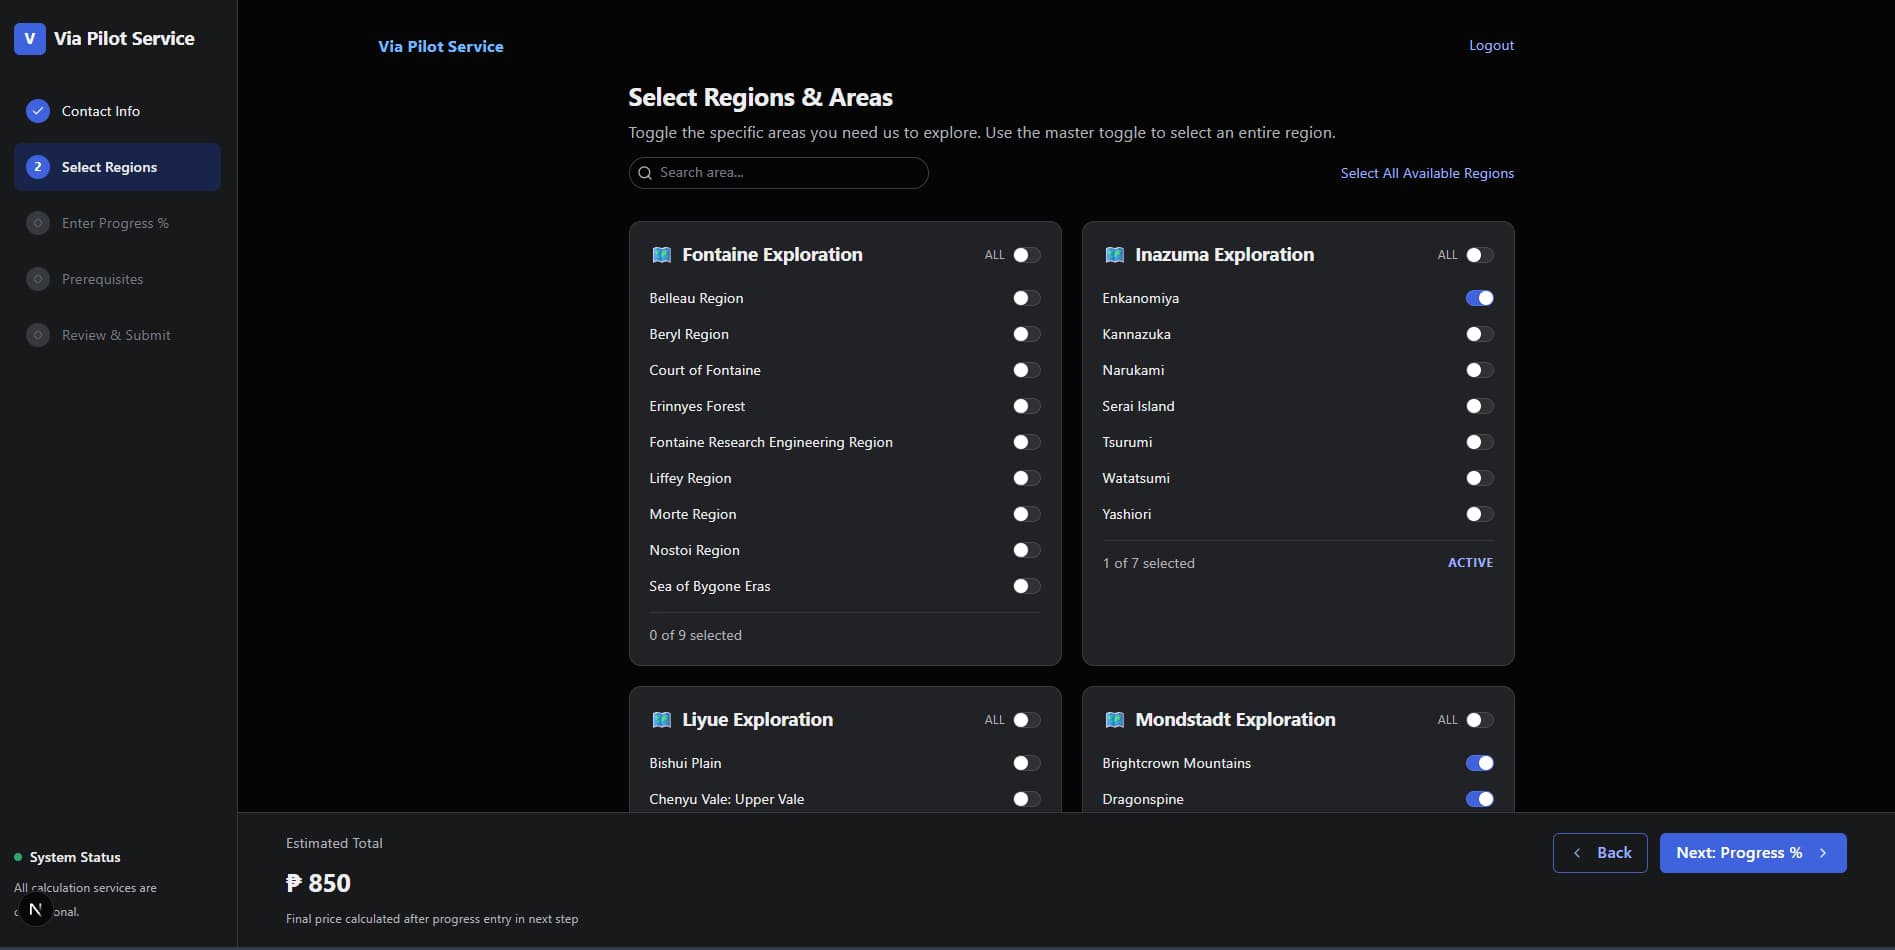The height and width of the screenshot is (950, 1895).
Task: Click the Inazuma Exploration map icon
Action: tap(1114, 255)
